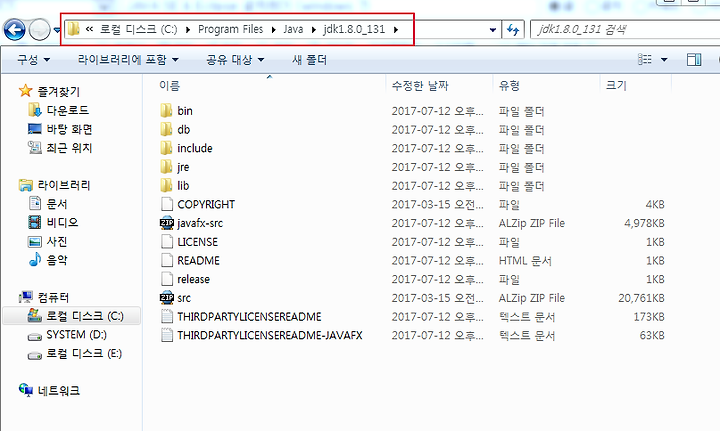Toggle the preview pane icon
Screen dimensions: 720x431
coord(694,60)
